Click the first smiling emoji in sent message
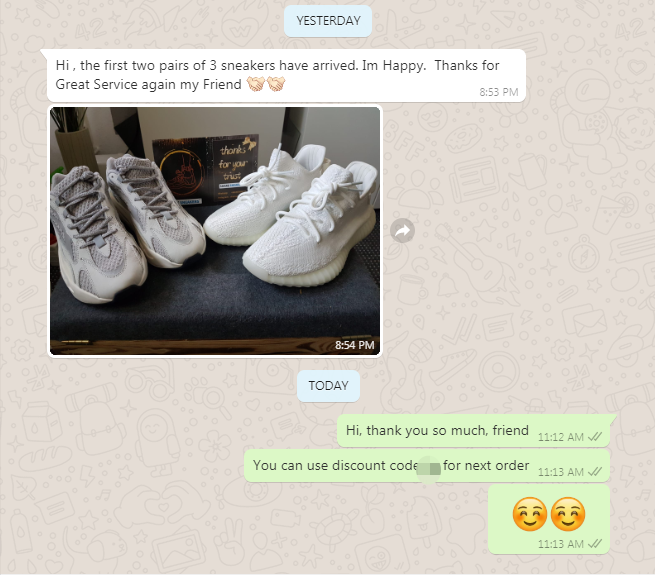The width and height of the screenshot is (655, 575). click(530, 514)
